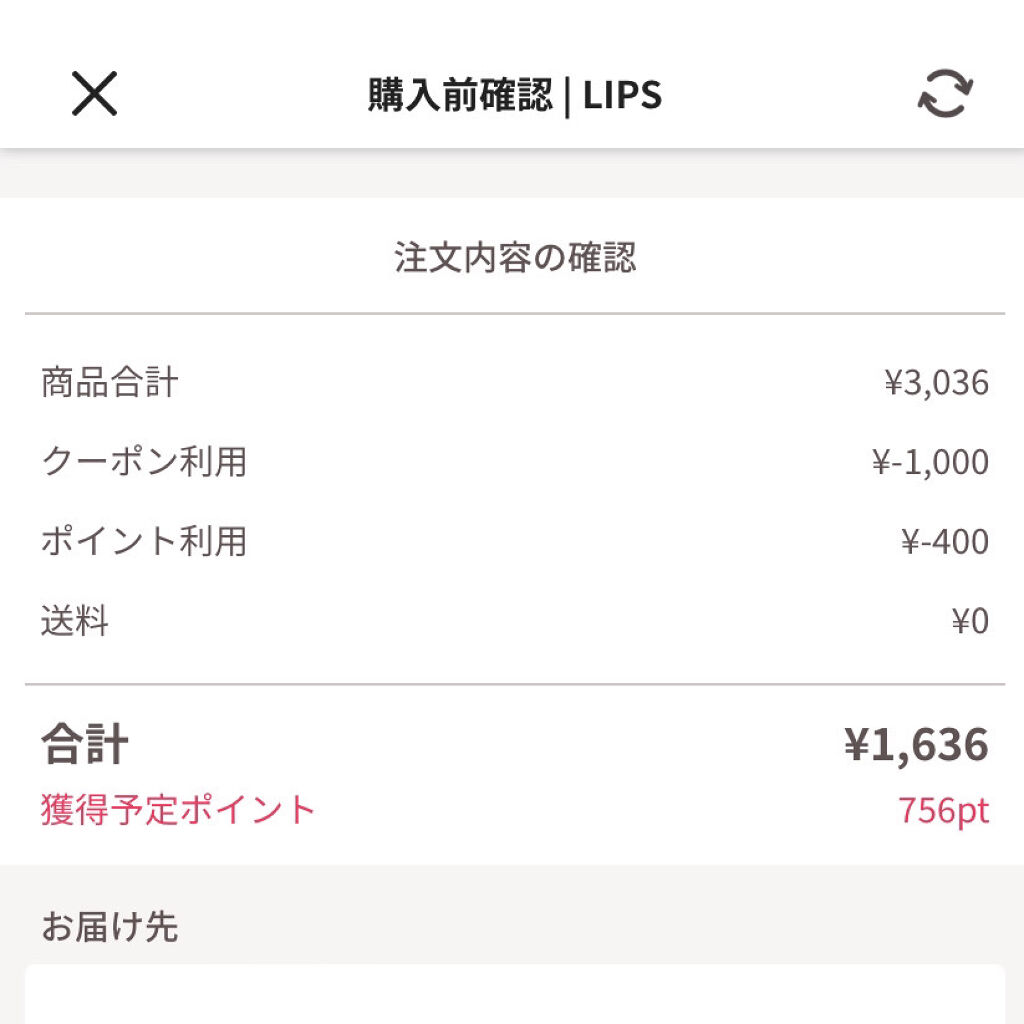This screenshot has height=1024, width=1024.
Task: Tap the bold 合計 total label
Action: (x=85, y=745)
